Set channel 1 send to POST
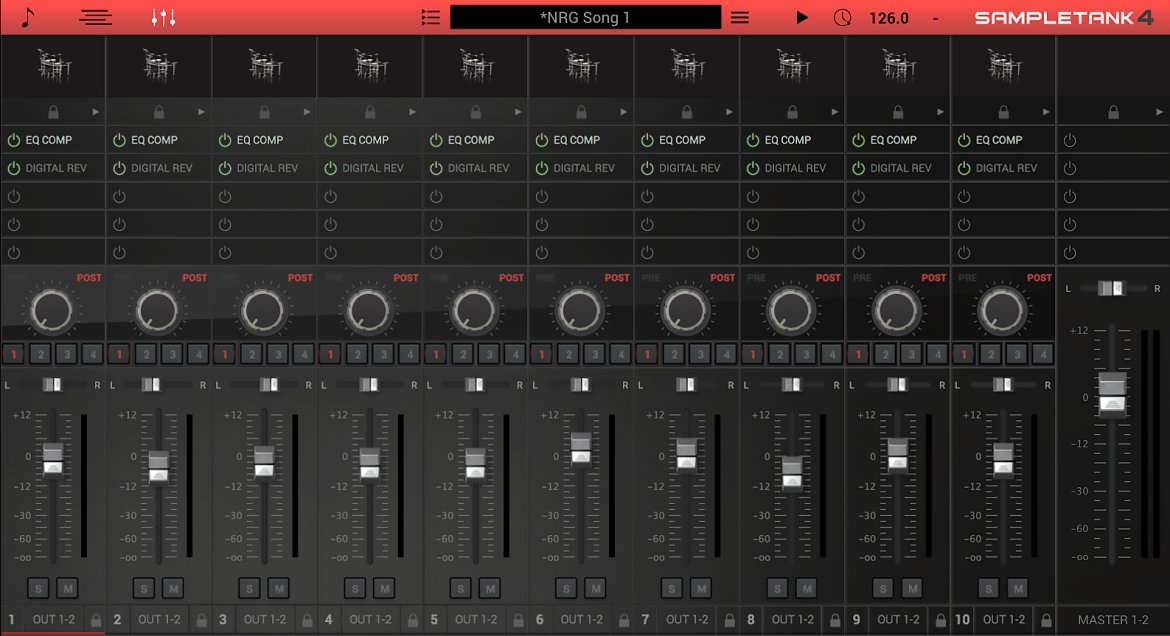The image size is (1170, 636). pos(89,278)
